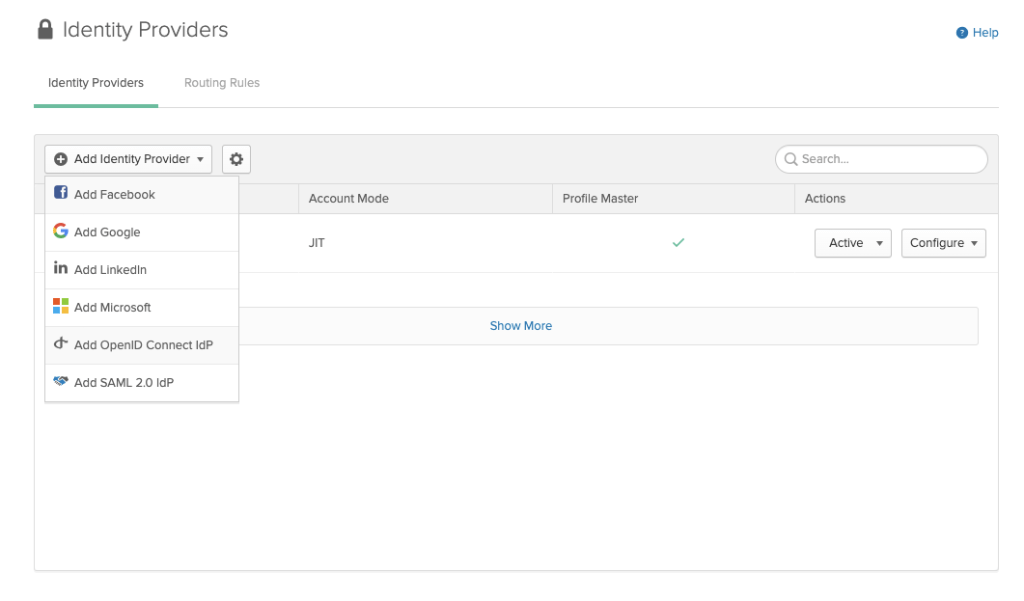Click the Help question mark icon
This screenshot has height=601, width=1024.
(962, 33)
